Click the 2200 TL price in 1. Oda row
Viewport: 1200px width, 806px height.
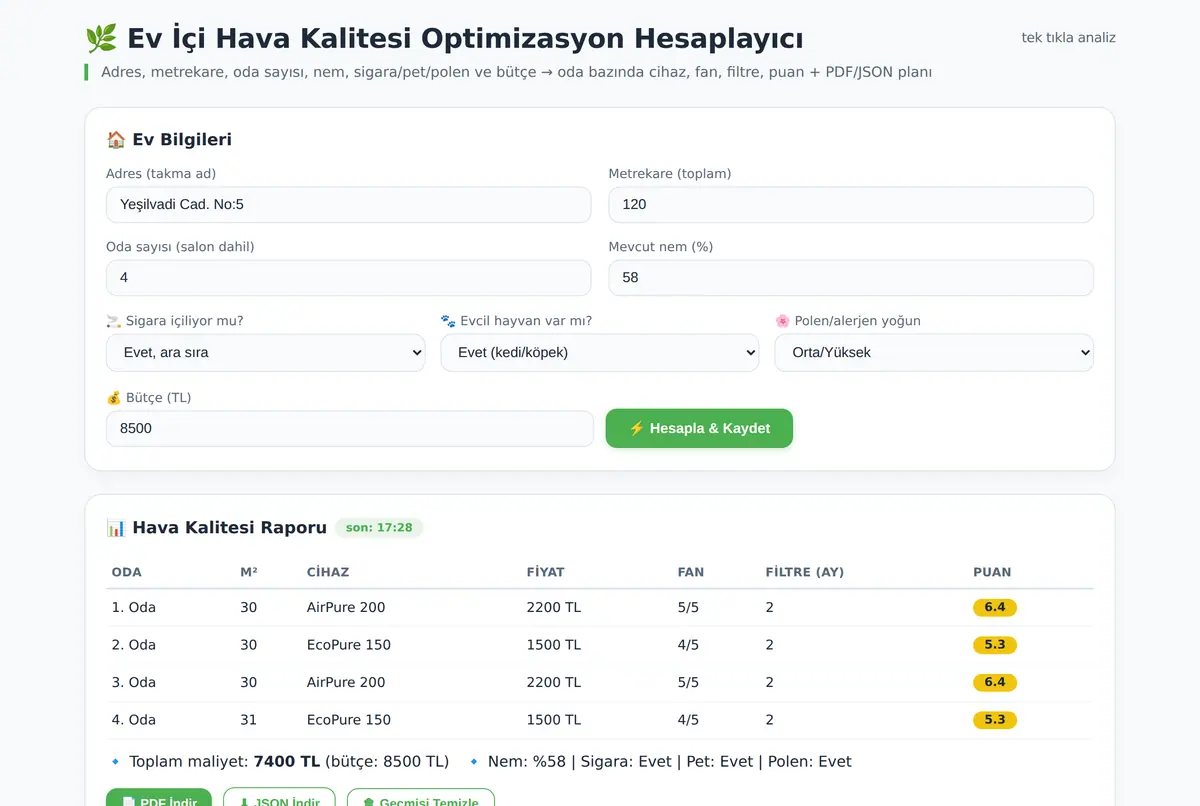click(554, 607)
